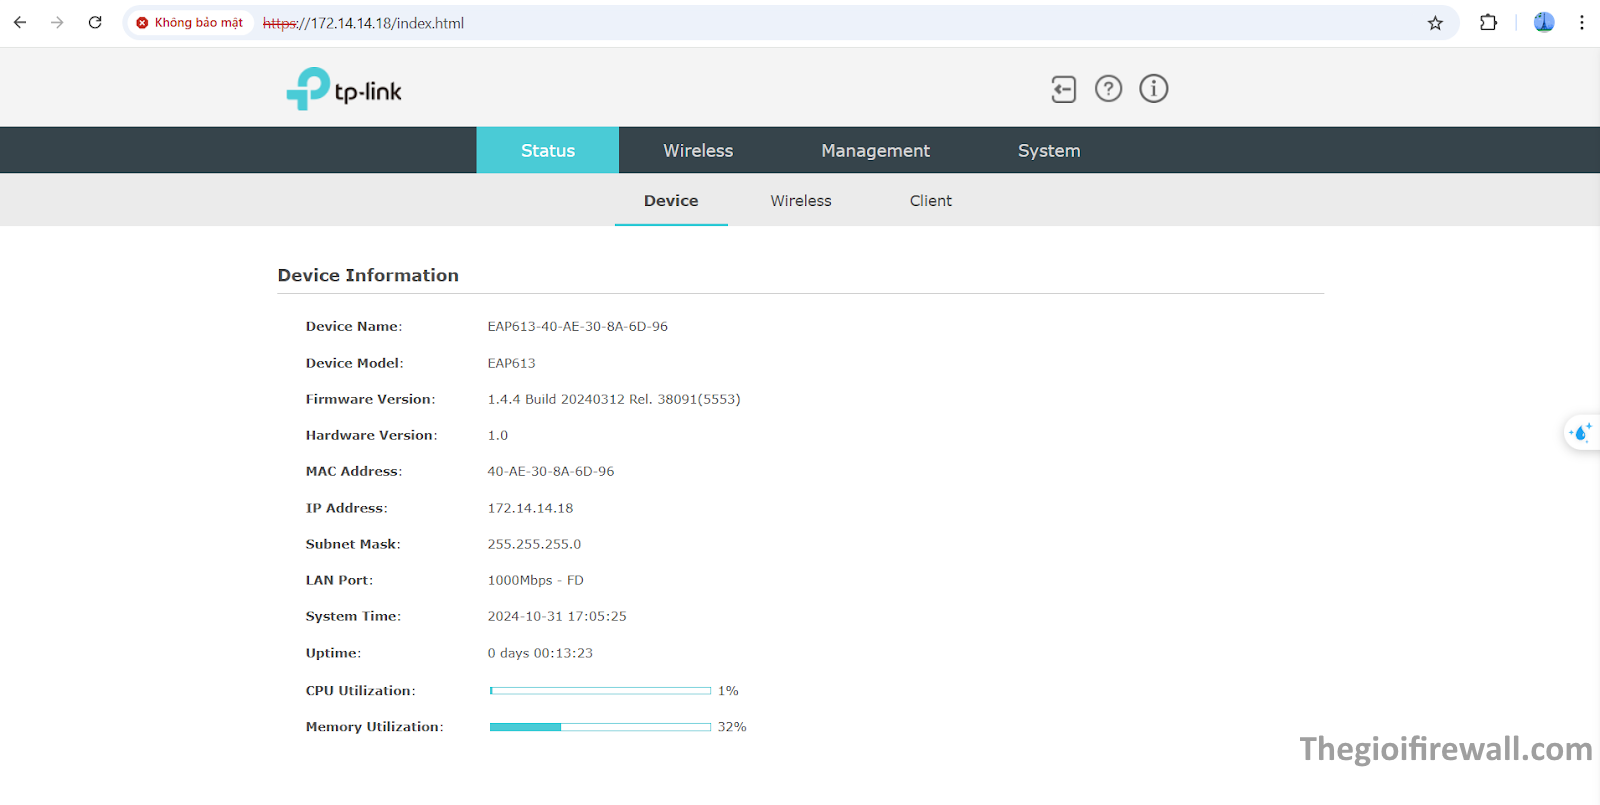Go back to the previous page
The height and width of the screenshot is (805, 1600).
(20, 23)
